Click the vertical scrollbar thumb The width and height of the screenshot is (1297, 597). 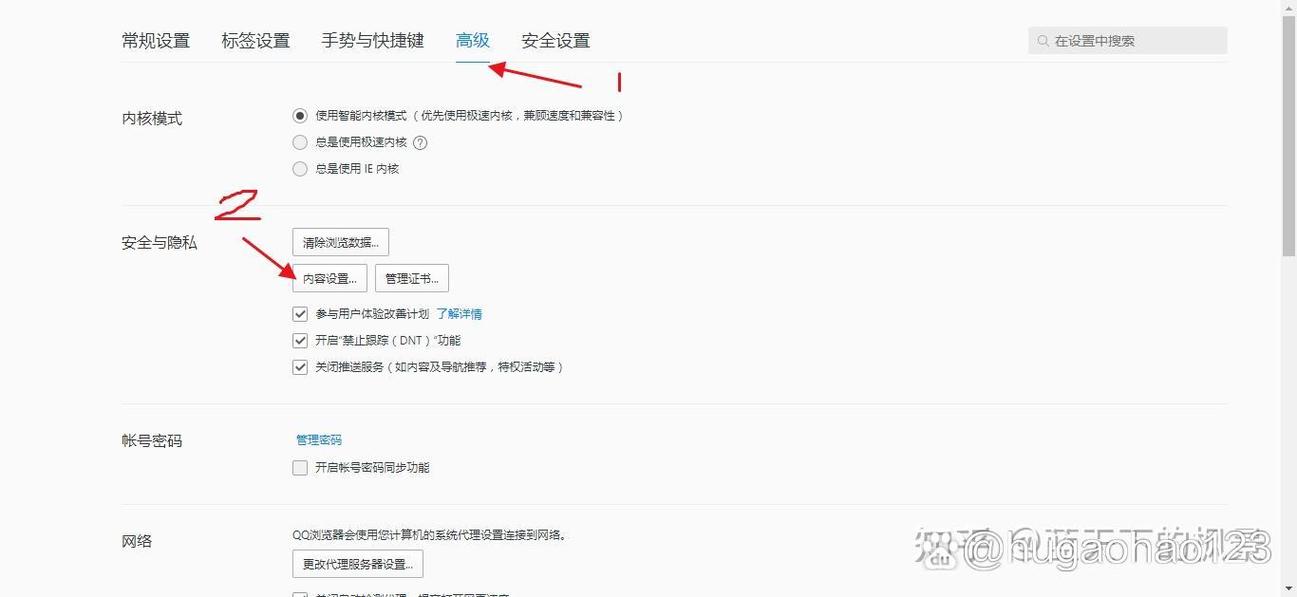click(x=1289, y=135)
